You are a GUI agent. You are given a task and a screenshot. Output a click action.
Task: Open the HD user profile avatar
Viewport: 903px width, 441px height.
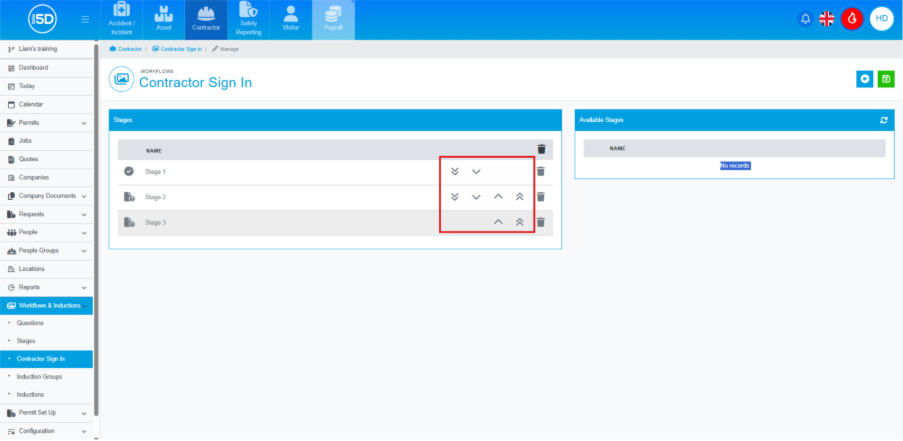(881, 19)
